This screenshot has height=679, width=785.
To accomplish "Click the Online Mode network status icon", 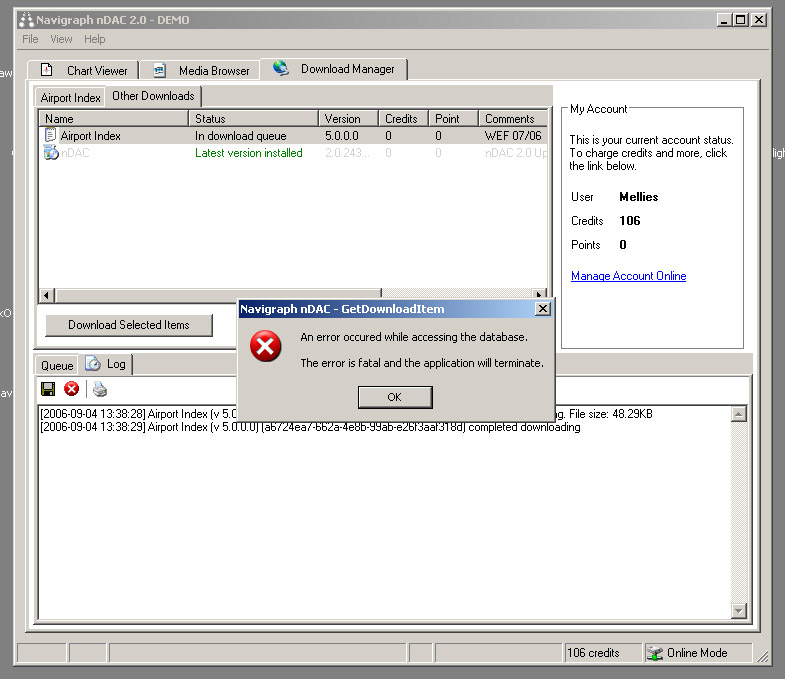I will click(655, 653).
